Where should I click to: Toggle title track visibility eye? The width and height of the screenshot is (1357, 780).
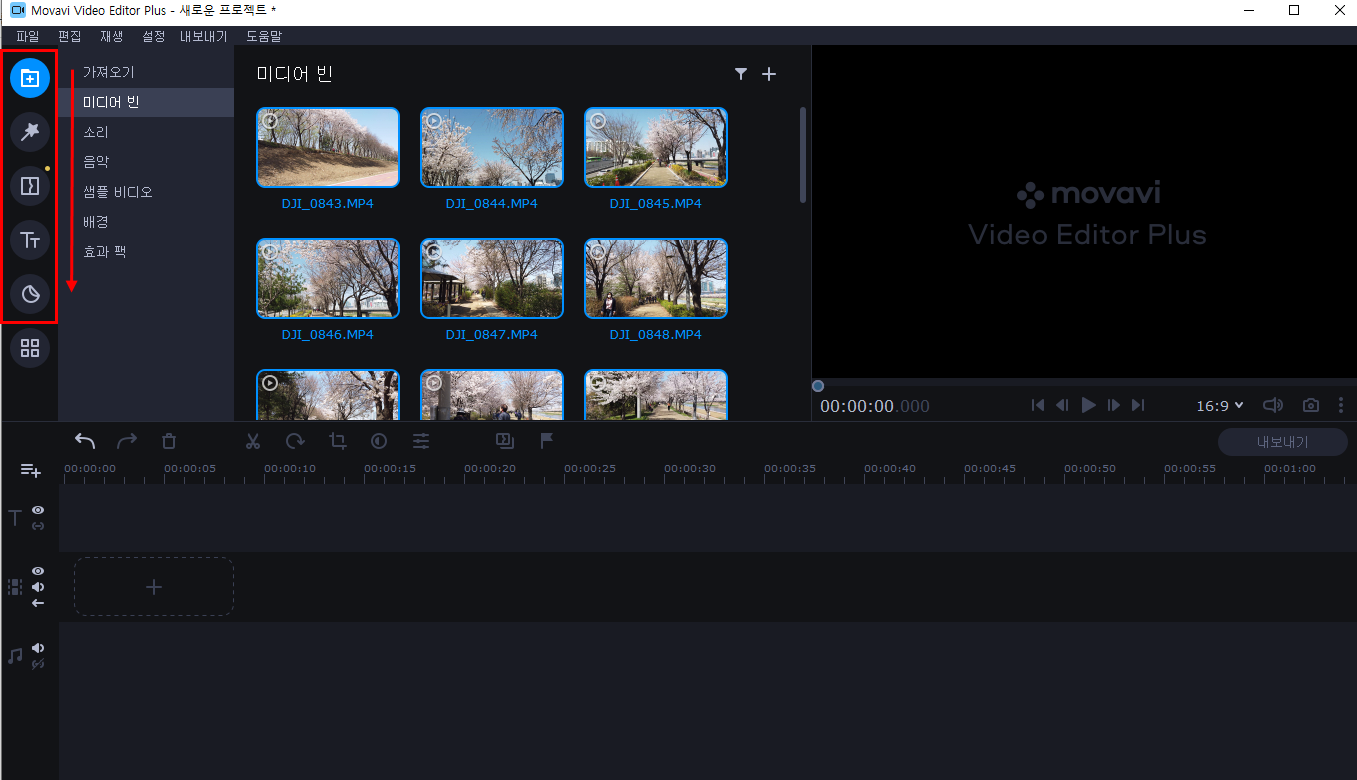pos(38,510)
